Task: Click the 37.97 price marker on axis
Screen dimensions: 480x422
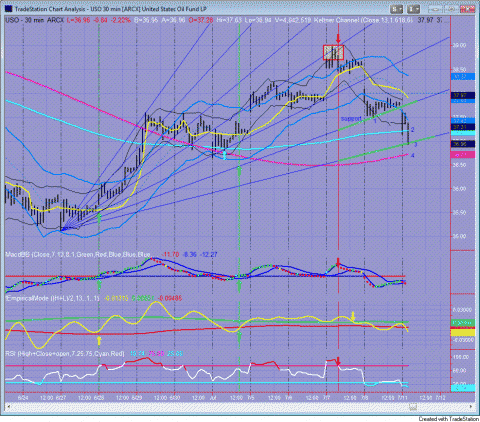Action: click(x=463, y=96)
